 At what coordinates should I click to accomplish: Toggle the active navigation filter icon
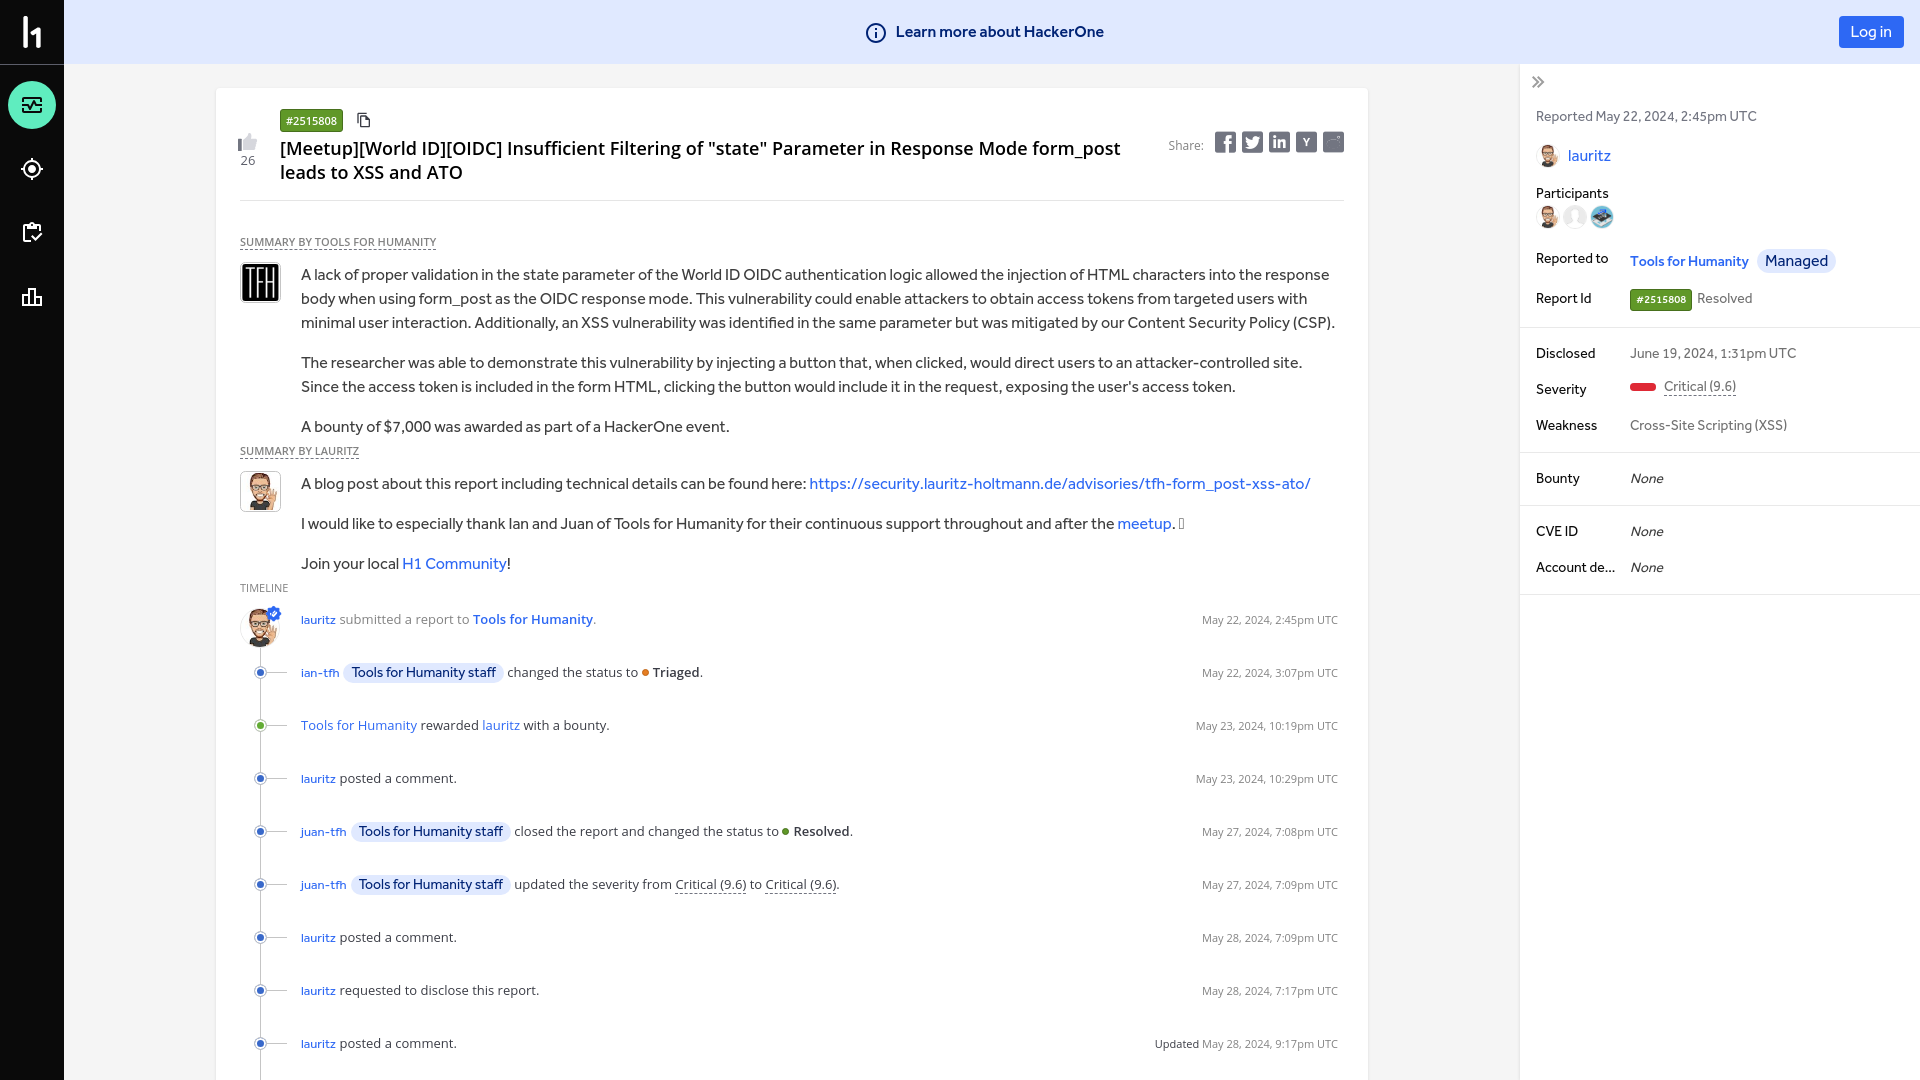pyautogui.click(x=32, y=105)
